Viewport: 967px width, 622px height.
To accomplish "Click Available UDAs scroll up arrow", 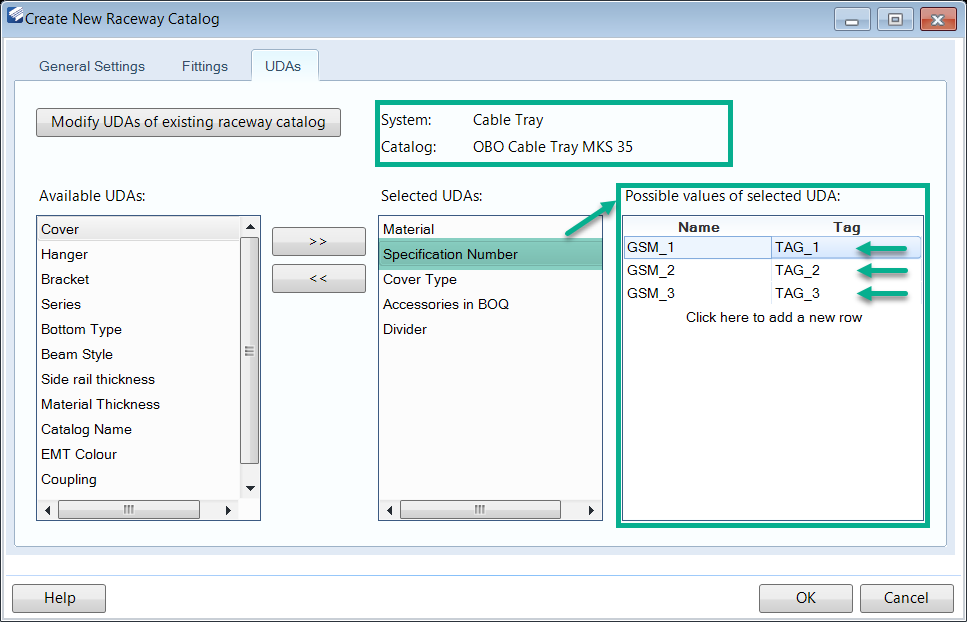I will 250,227.
